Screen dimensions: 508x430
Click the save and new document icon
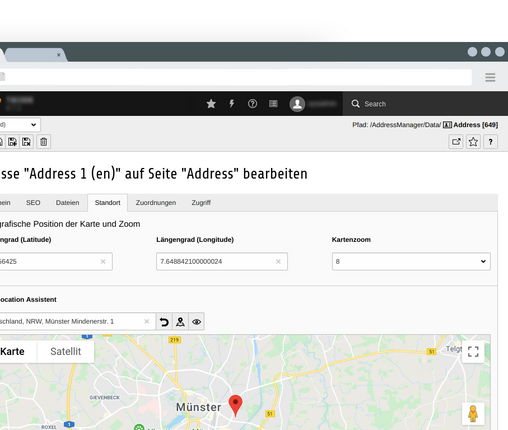pos(12,142)
